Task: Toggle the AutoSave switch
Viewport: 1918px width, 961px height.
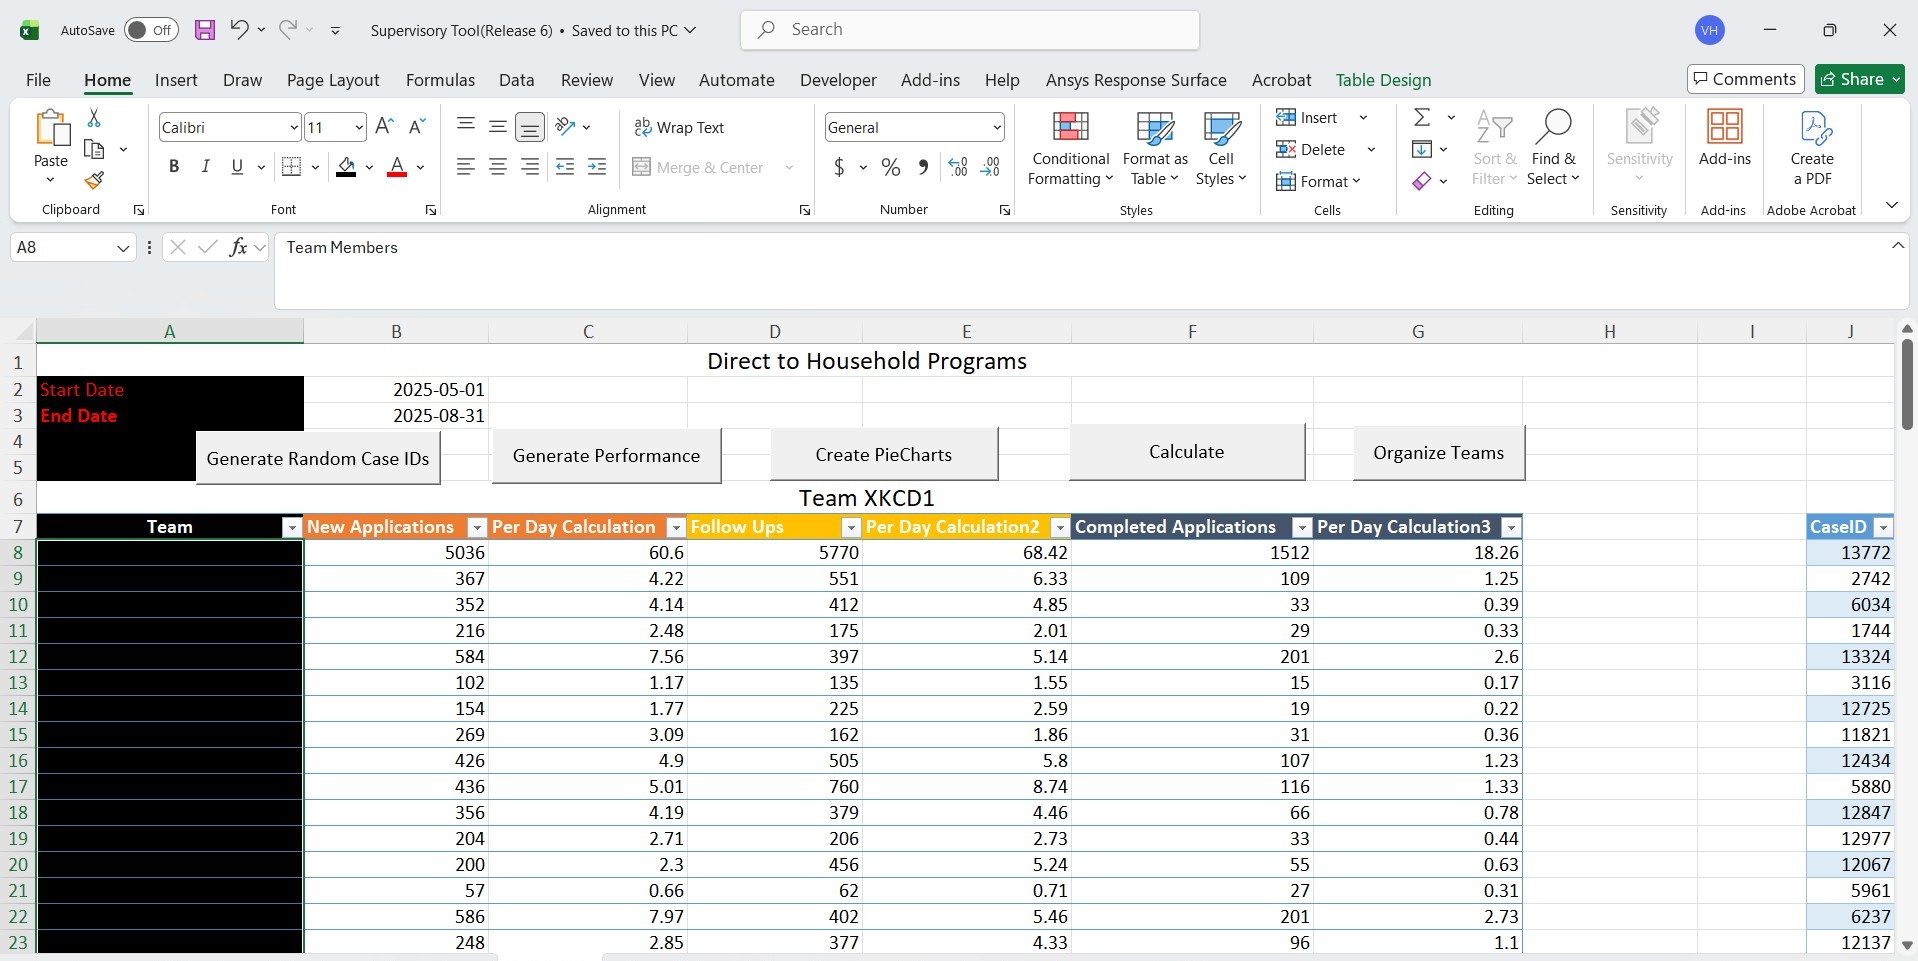Action: point(151,30)
